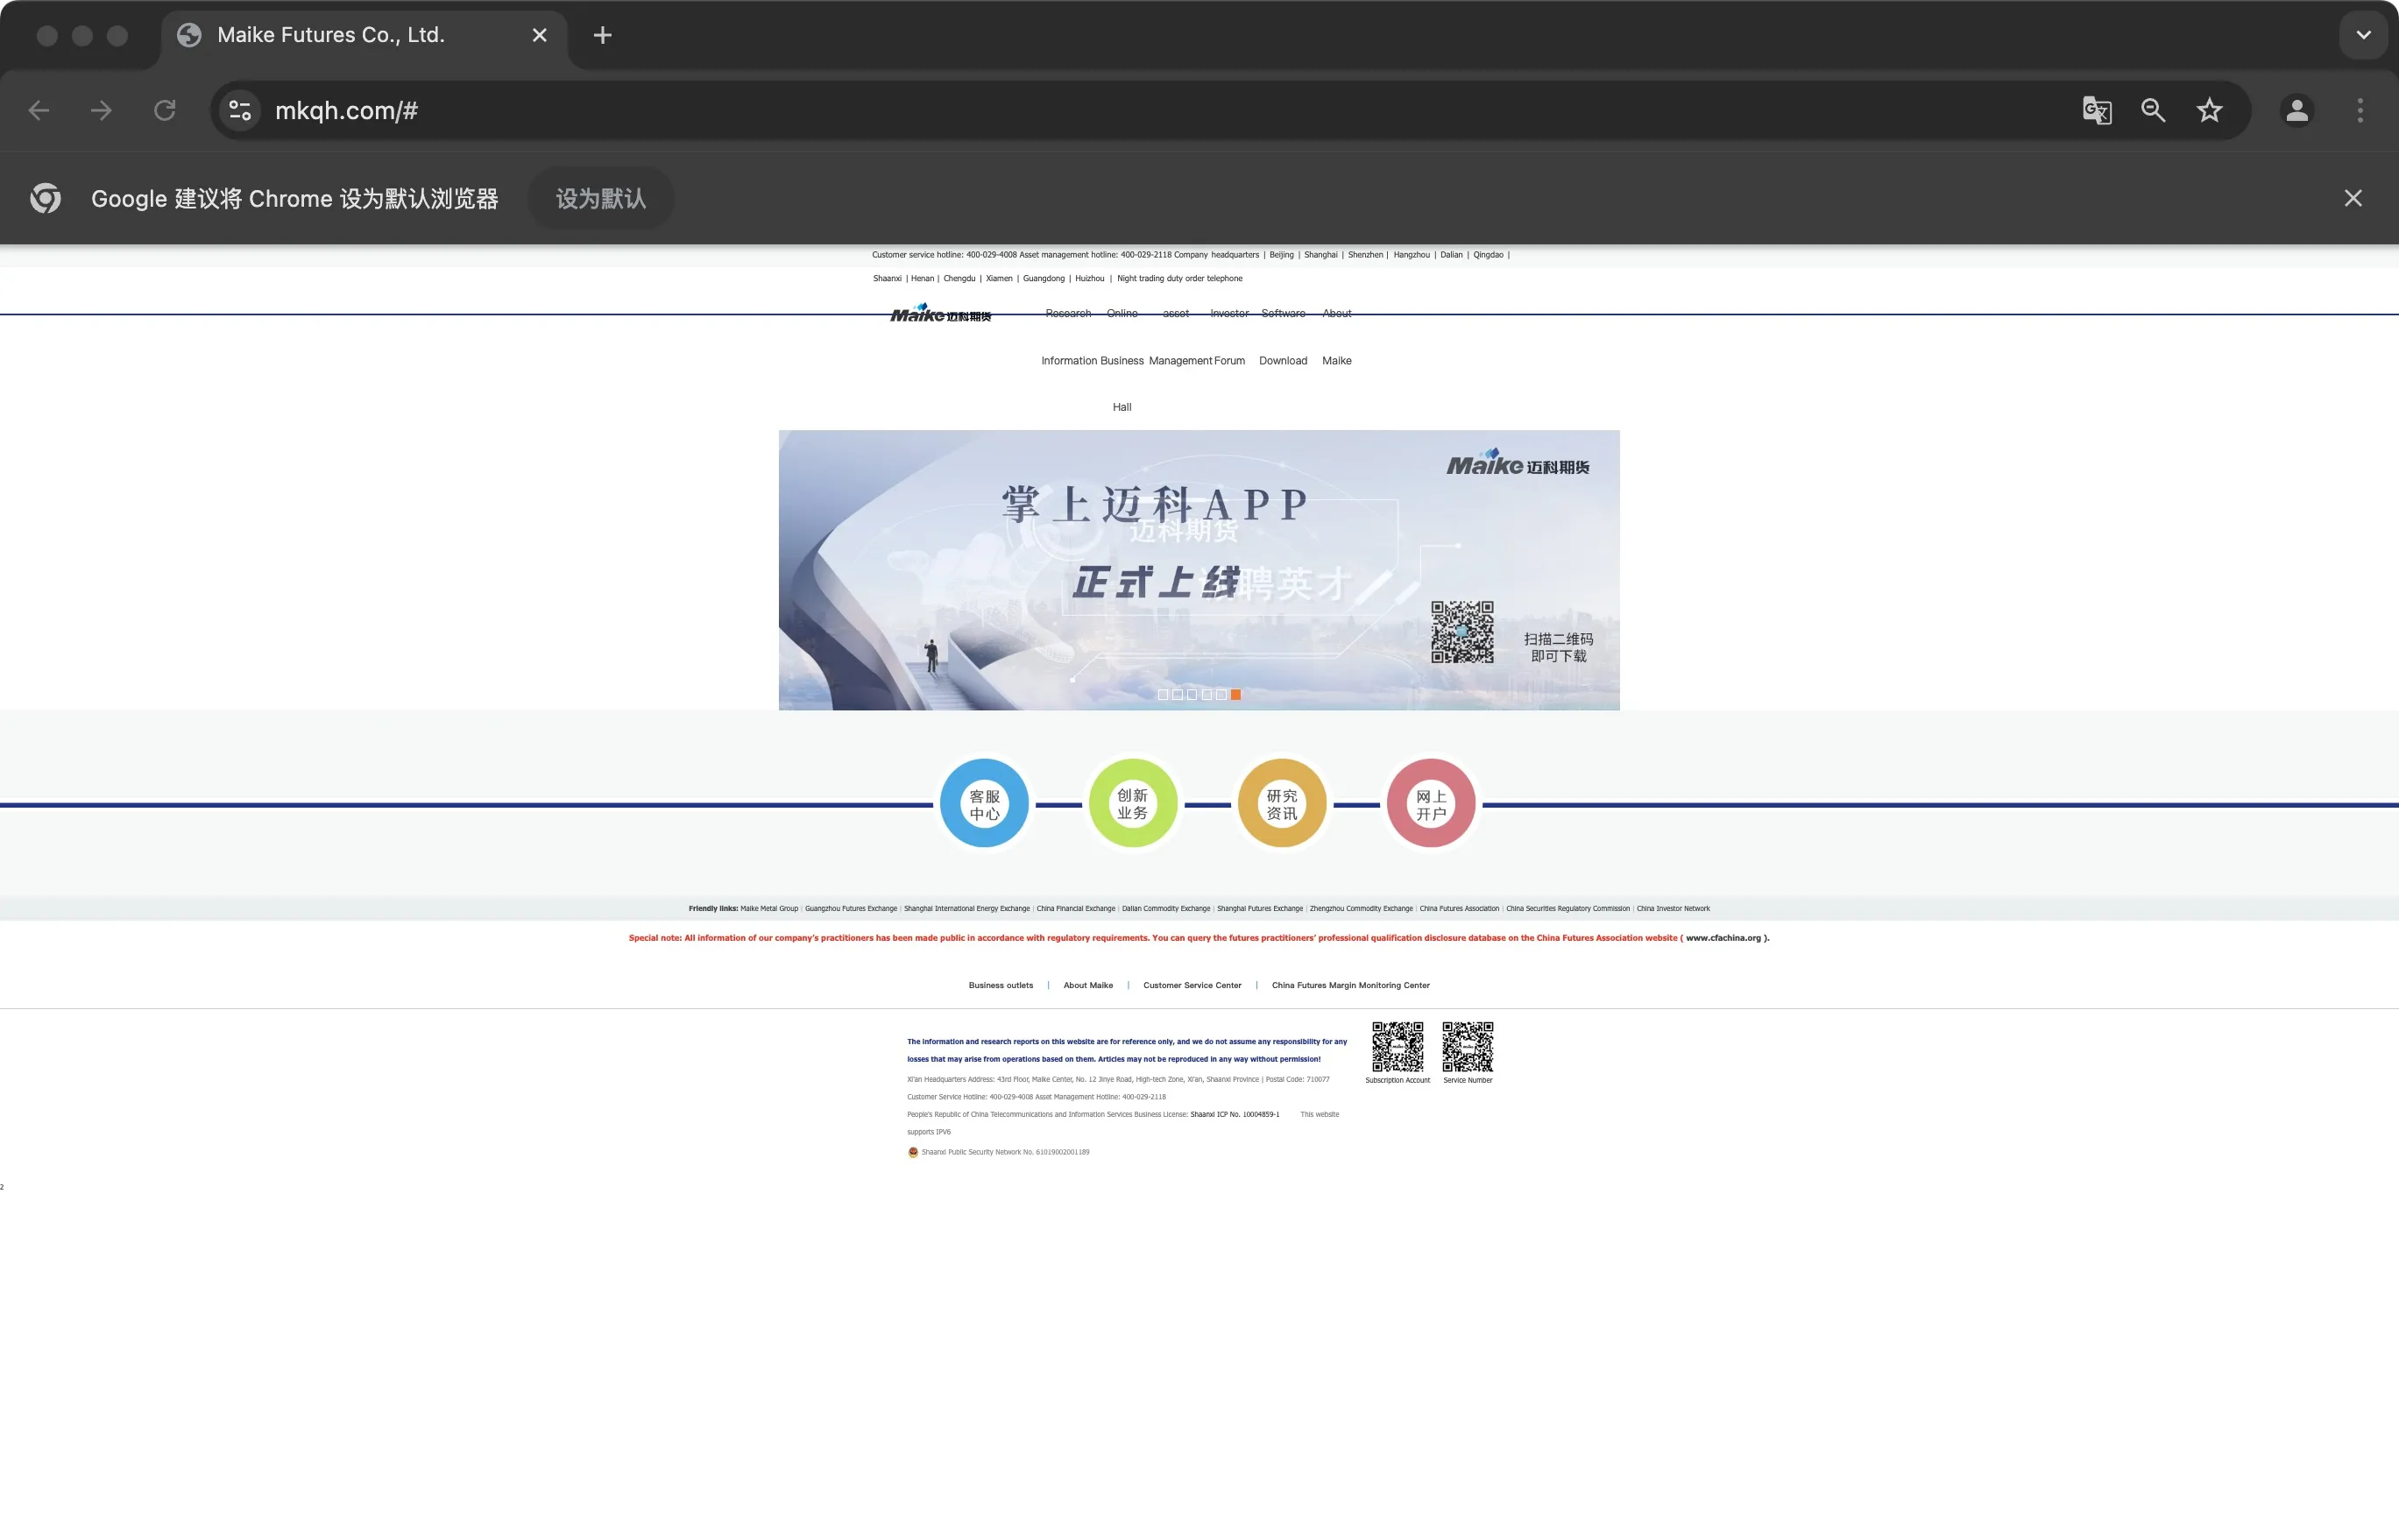Open Zhengzhou Commodity Exchange link

(x=1361, y=909)
